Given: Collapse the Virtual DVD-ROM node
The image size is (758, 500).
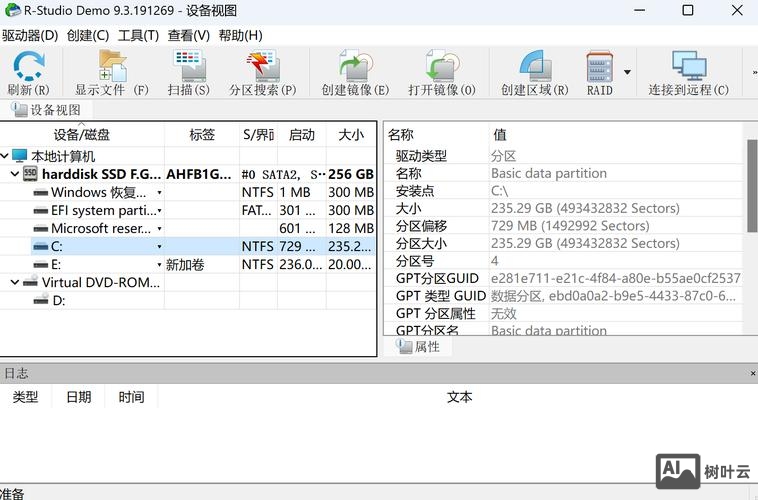Looking at the screenshot, I should point(15,282).
